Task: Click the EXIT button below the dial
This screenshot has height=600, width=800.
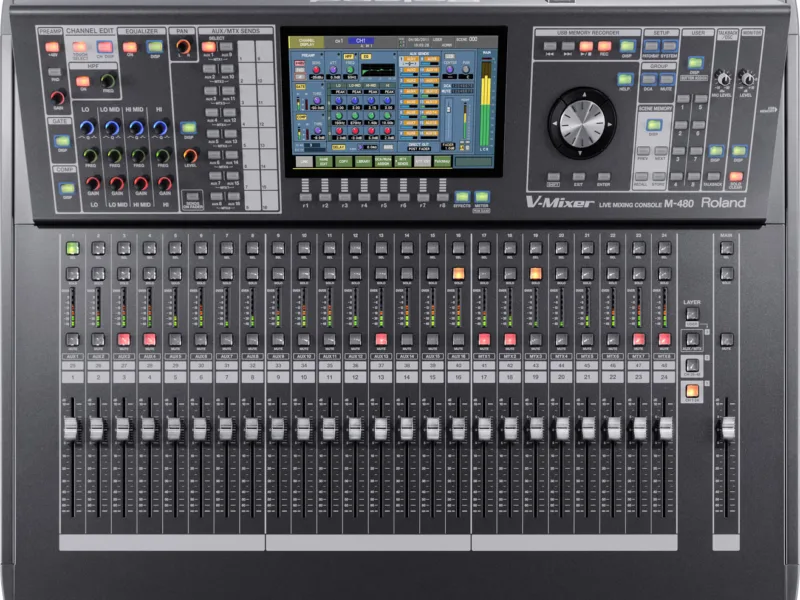Action: [579, 177]
